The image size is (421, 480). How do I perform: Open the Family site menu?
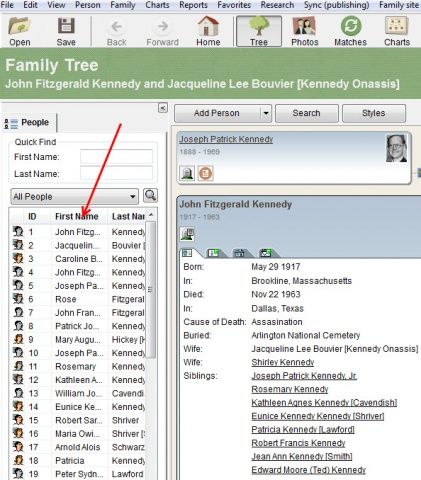click(399, 5)
